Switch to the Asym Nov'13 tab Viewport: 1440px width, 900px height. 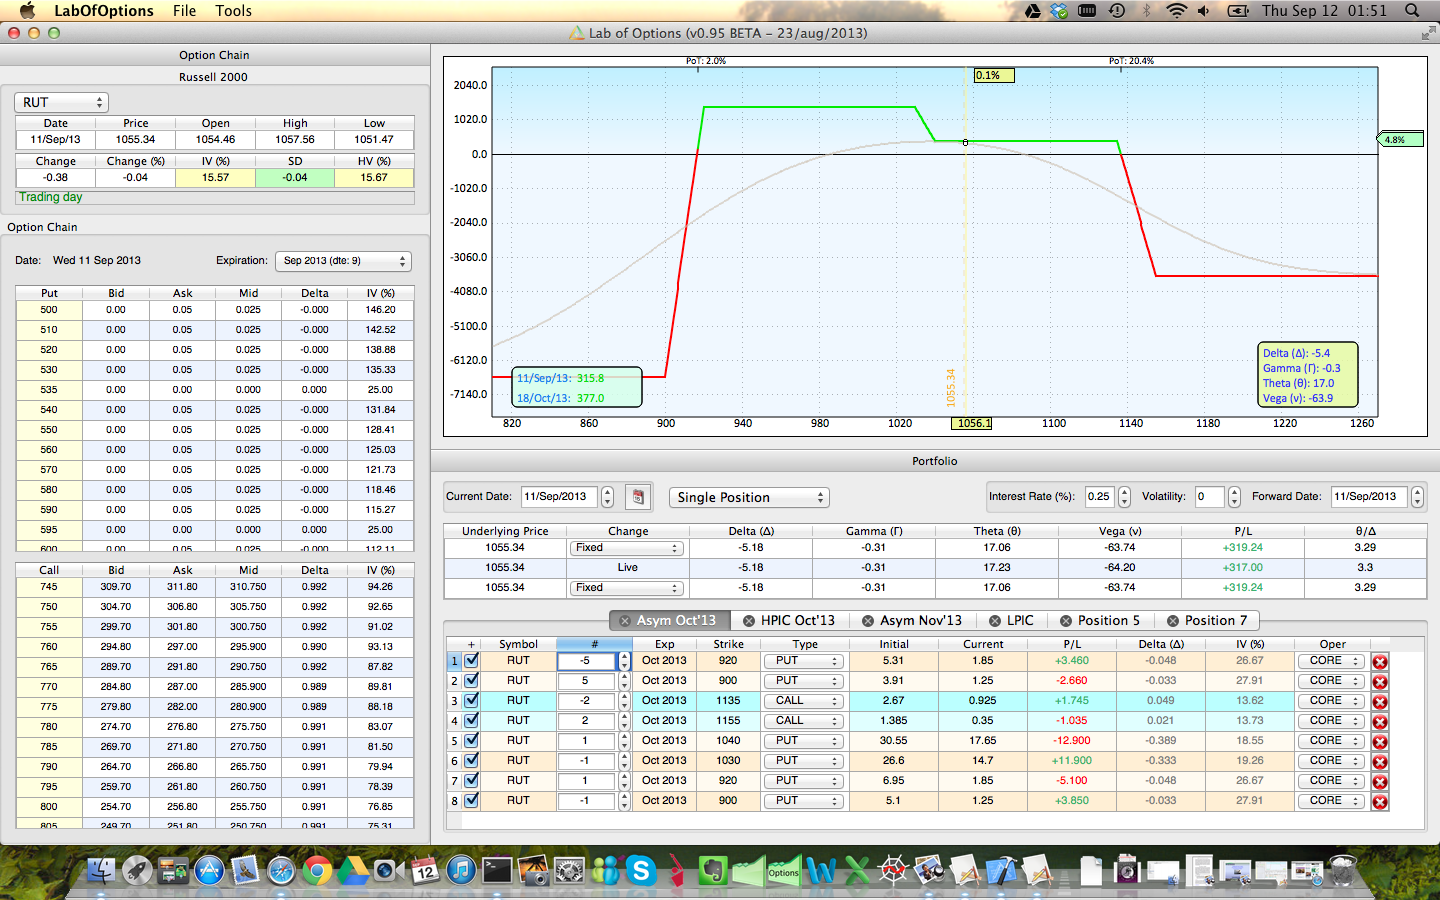click(920, 621)
